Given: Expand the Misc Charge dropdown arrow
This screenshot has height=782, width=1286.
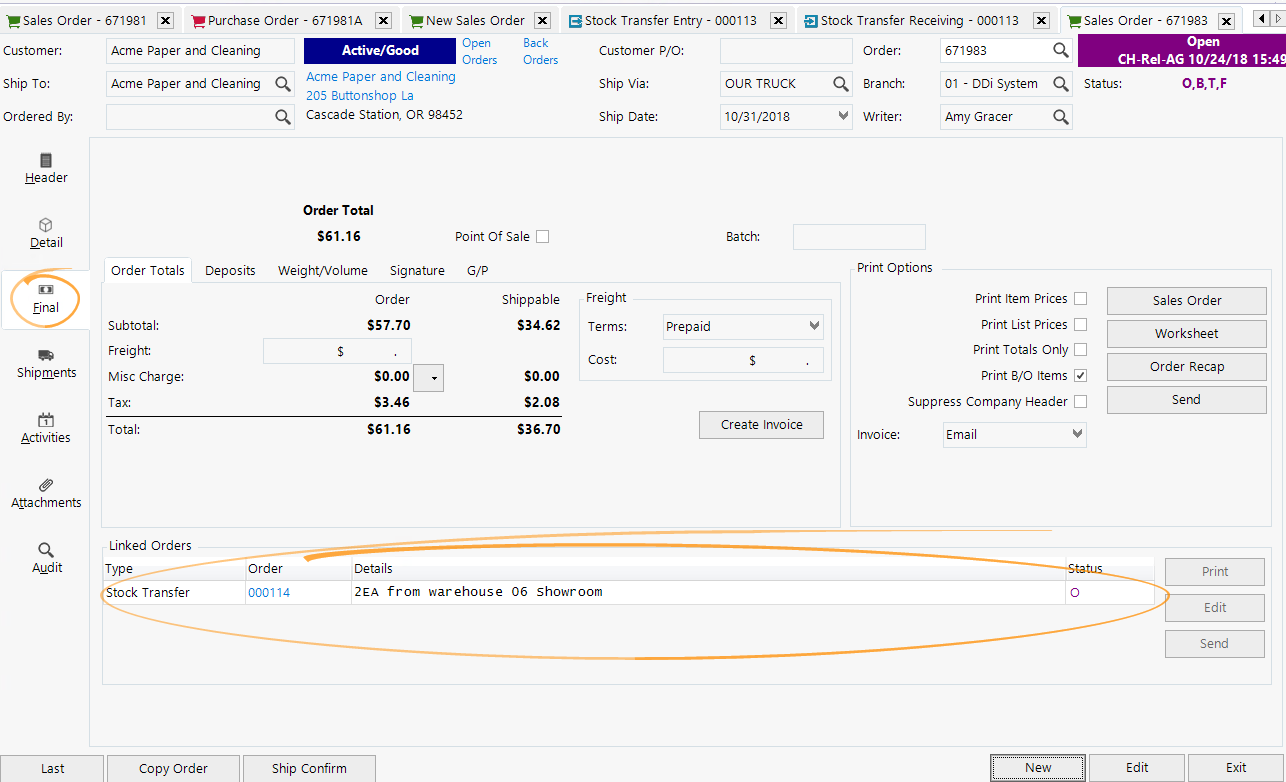Looking at the screenshot, I should (x=428, y=378).
